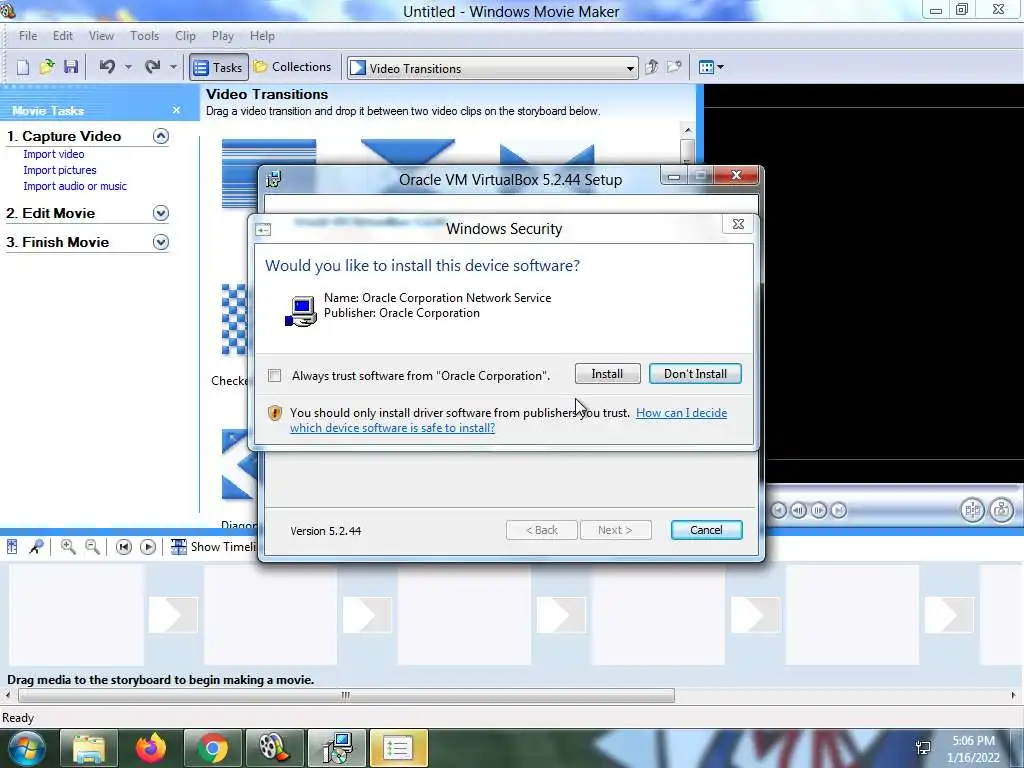Open the Play menu
Viewport: 1024px width, 768px height.
click(223, 36)
